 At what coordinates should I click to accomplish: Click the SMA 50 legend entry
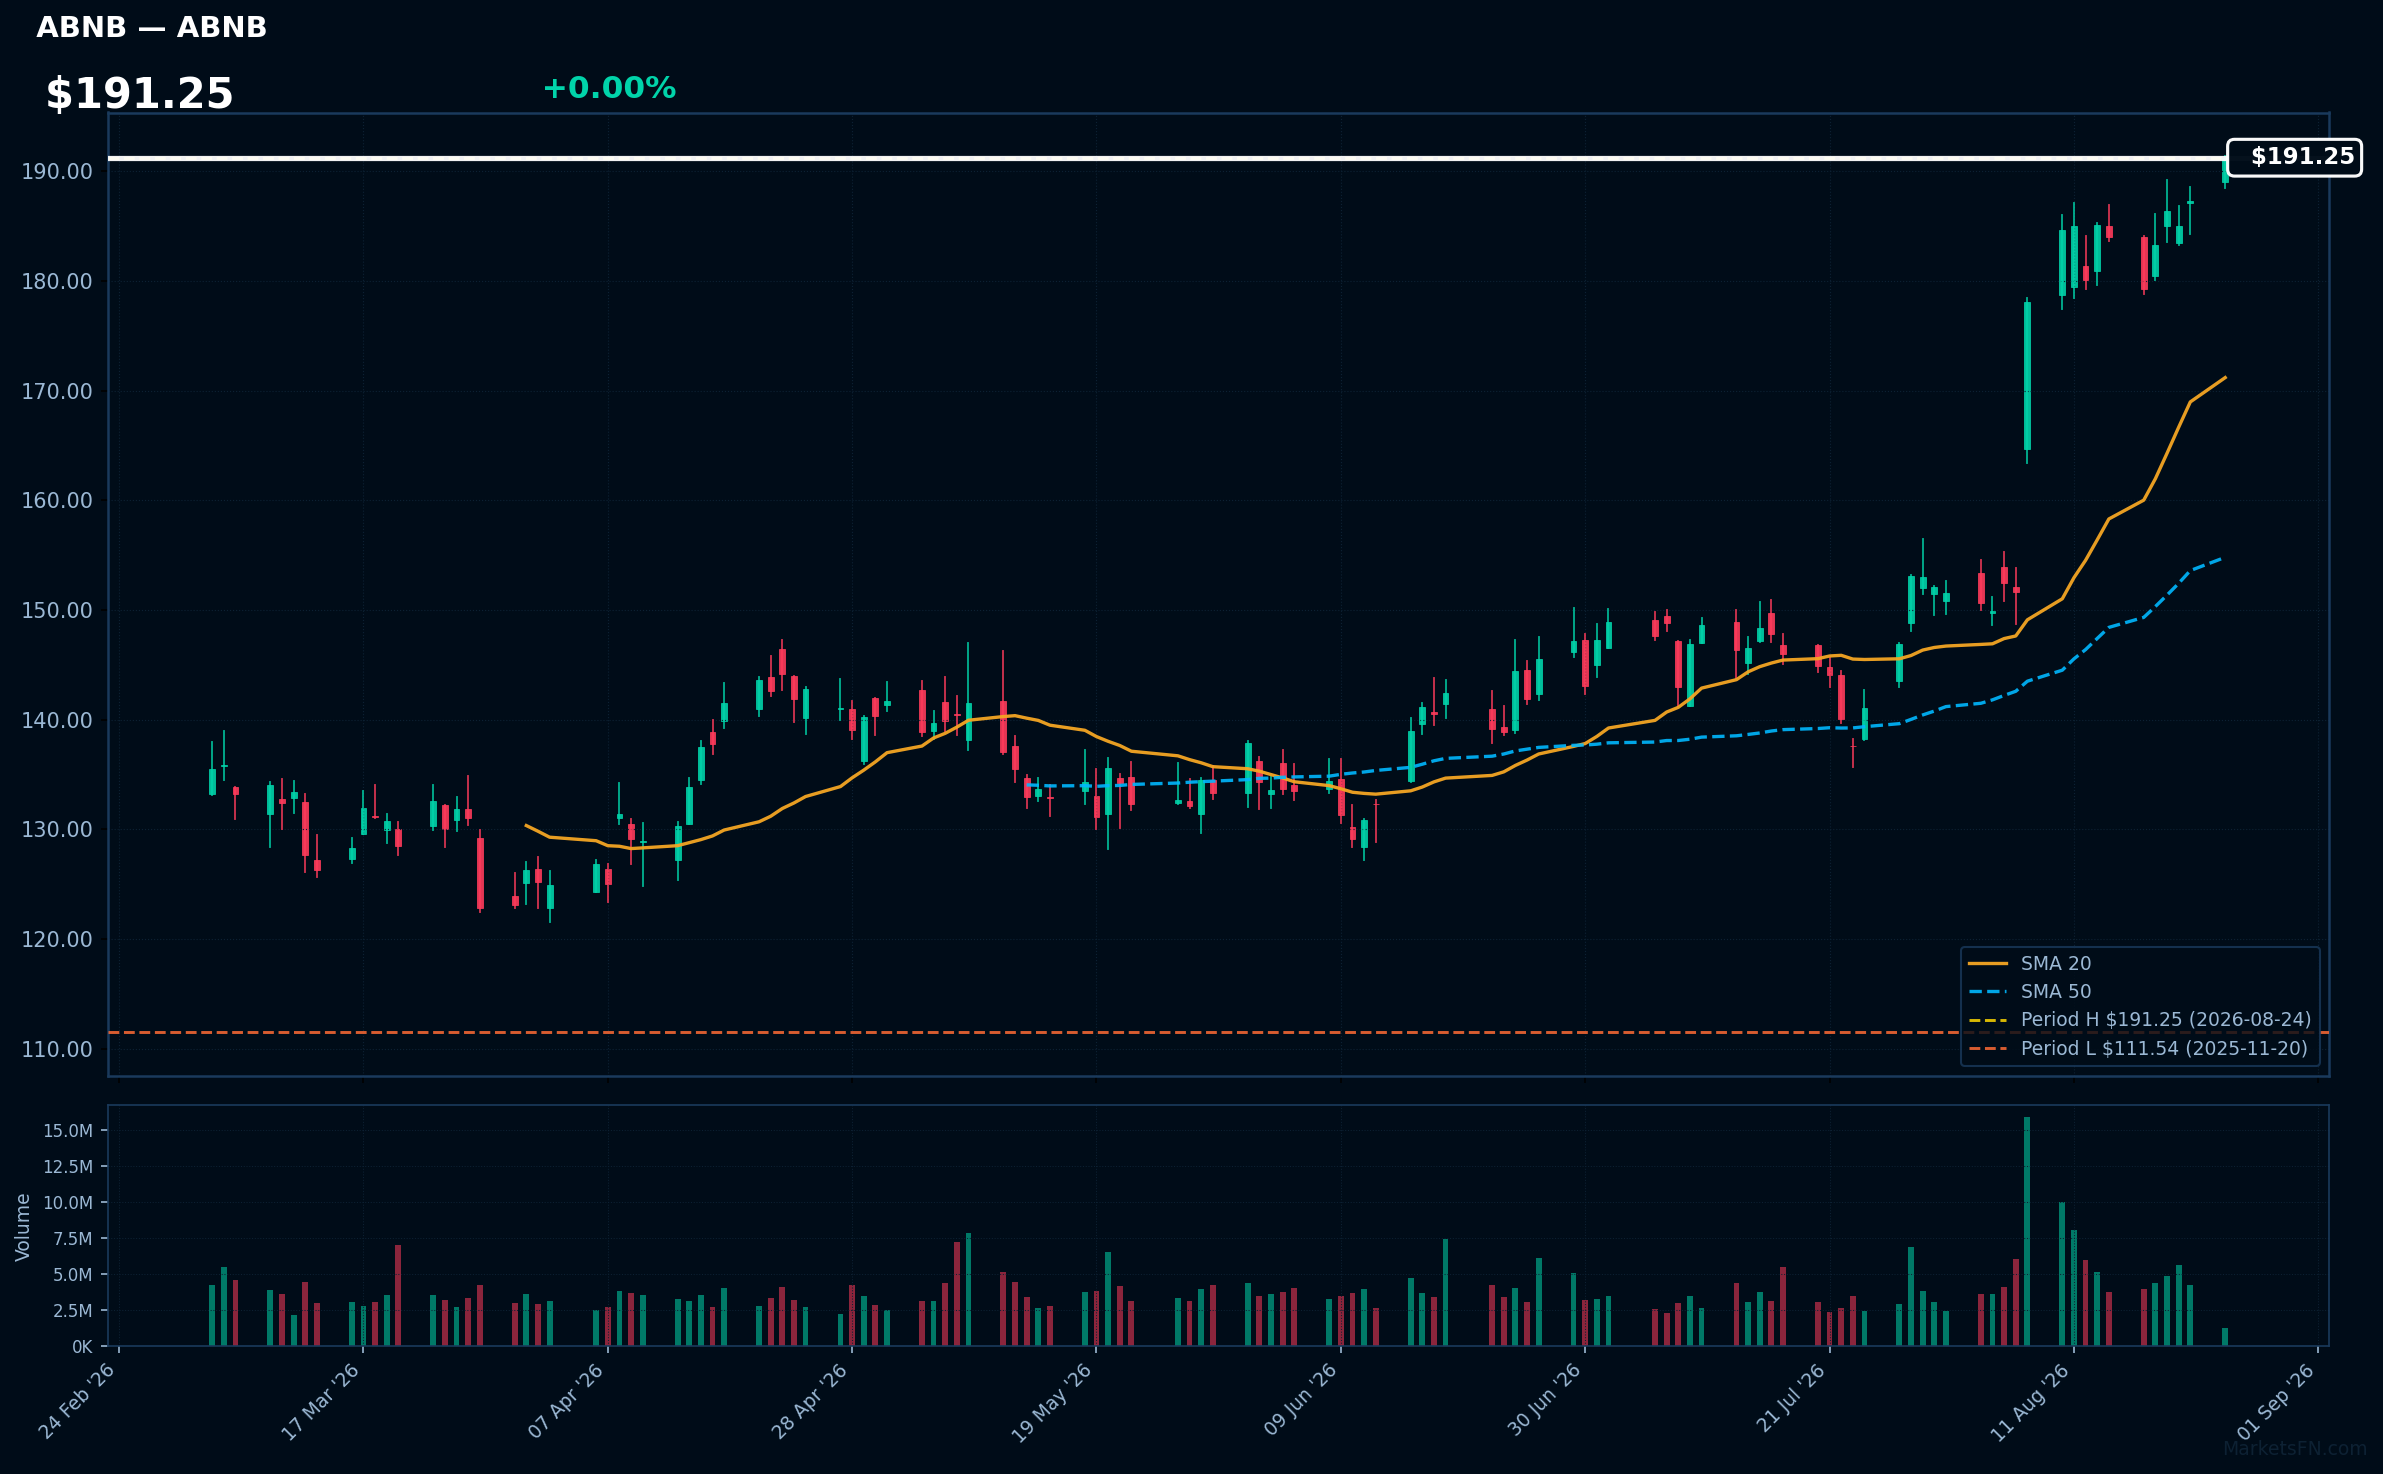pyautogui.click(x=2030, y=991)
